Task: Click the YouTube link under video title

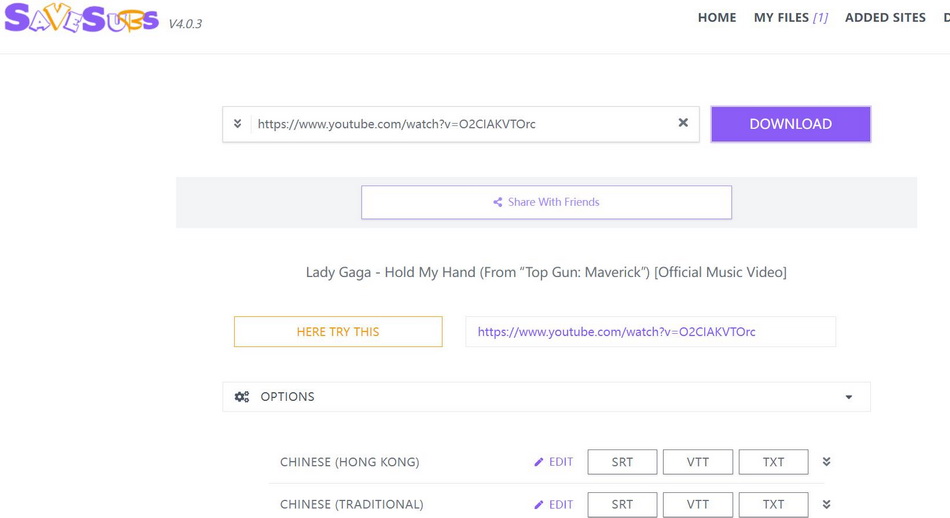Action: tap(616, 332)
